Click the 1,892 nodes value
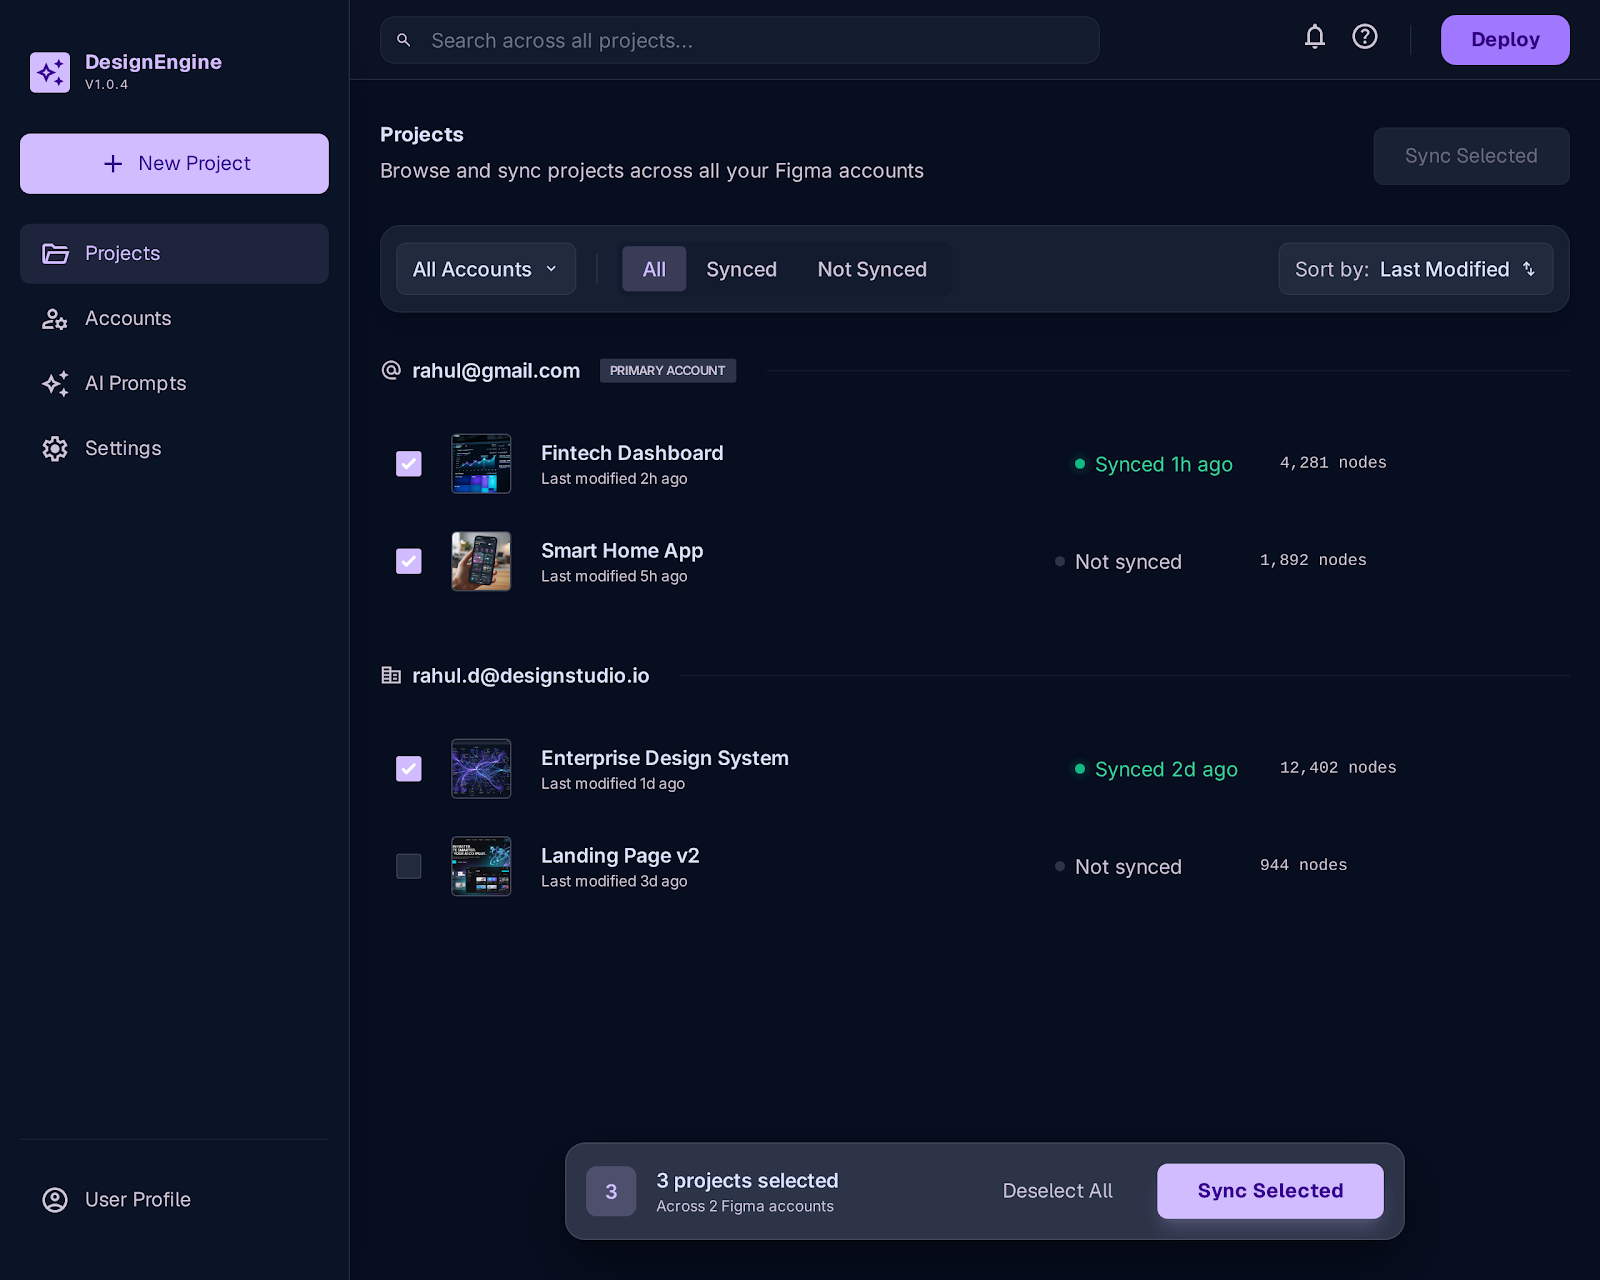Image resolution: width=1600 pixels, height=1280 pixels. pyautogui.click(x=1313, y=561)
